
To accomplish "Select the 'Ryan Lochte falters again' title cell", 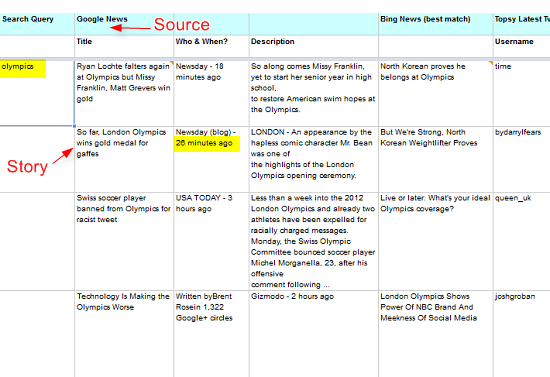I will tap(124, 93).
